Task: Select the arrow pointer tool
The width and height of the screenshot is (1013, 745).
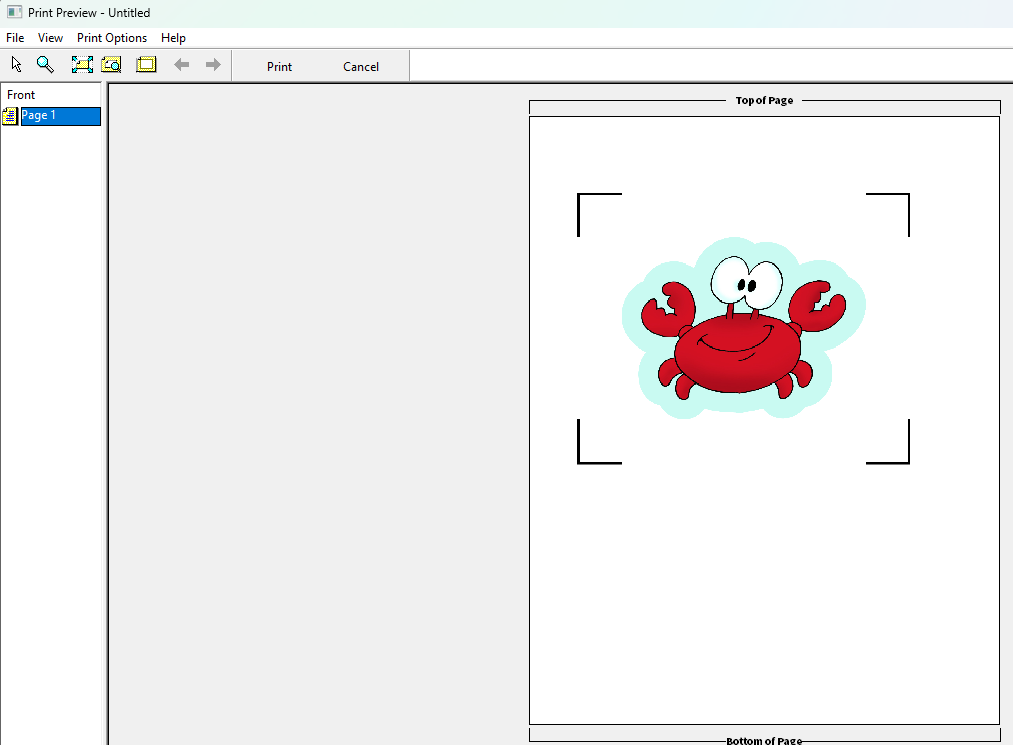Action: click(x=16, y=65)
